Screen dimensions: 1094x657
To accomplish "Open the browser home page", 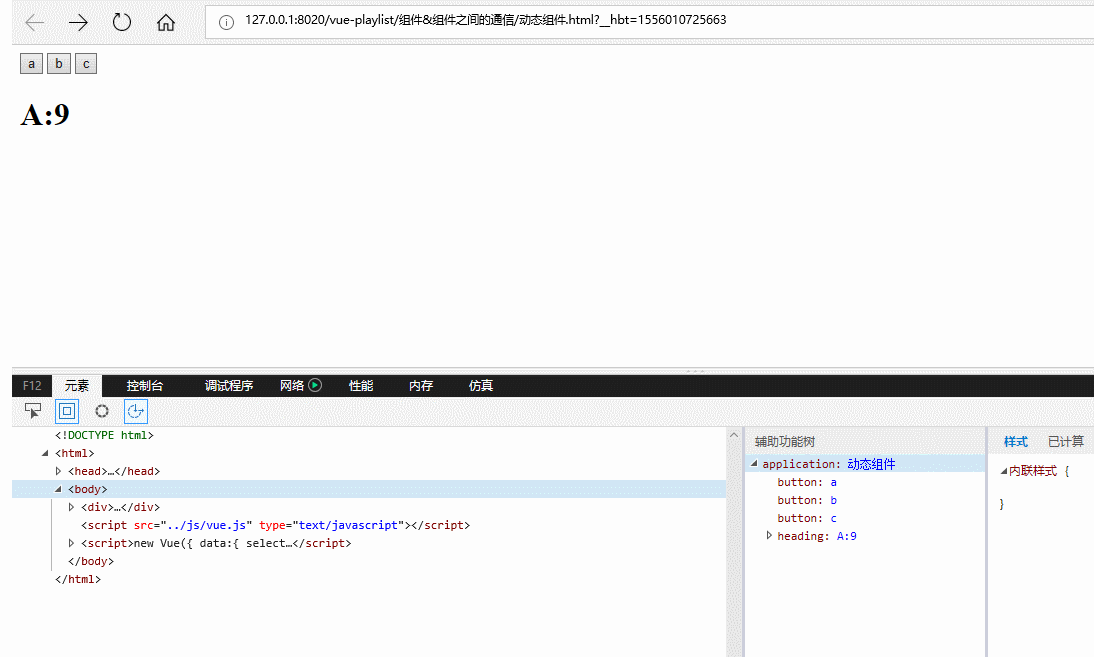I will coord(165,22).
